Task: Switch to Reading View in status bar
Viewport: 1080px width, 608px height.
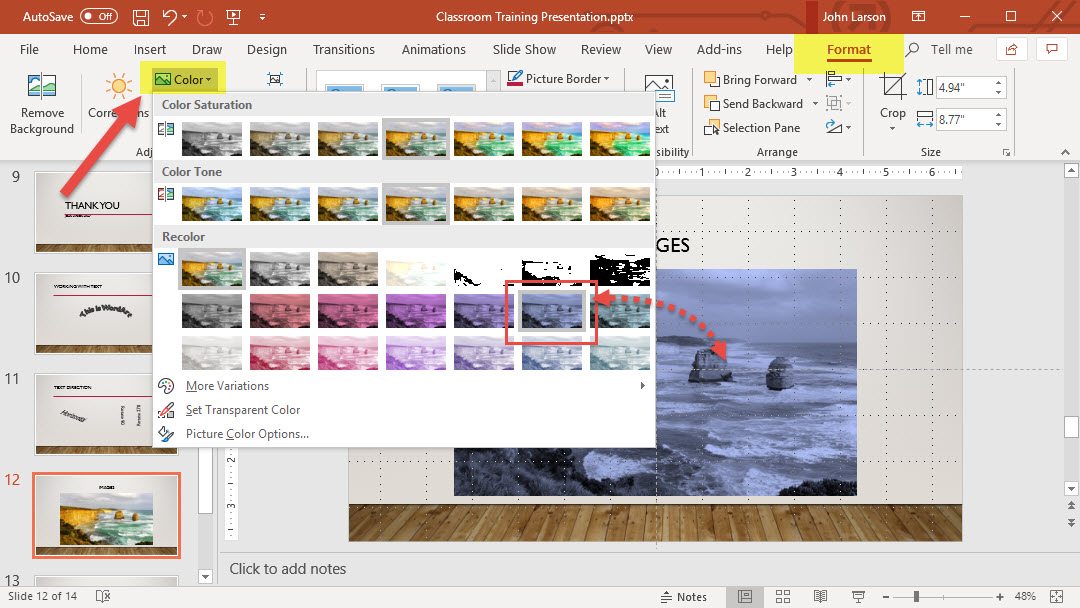Action: pyautogui.click(x=820, y=597)
